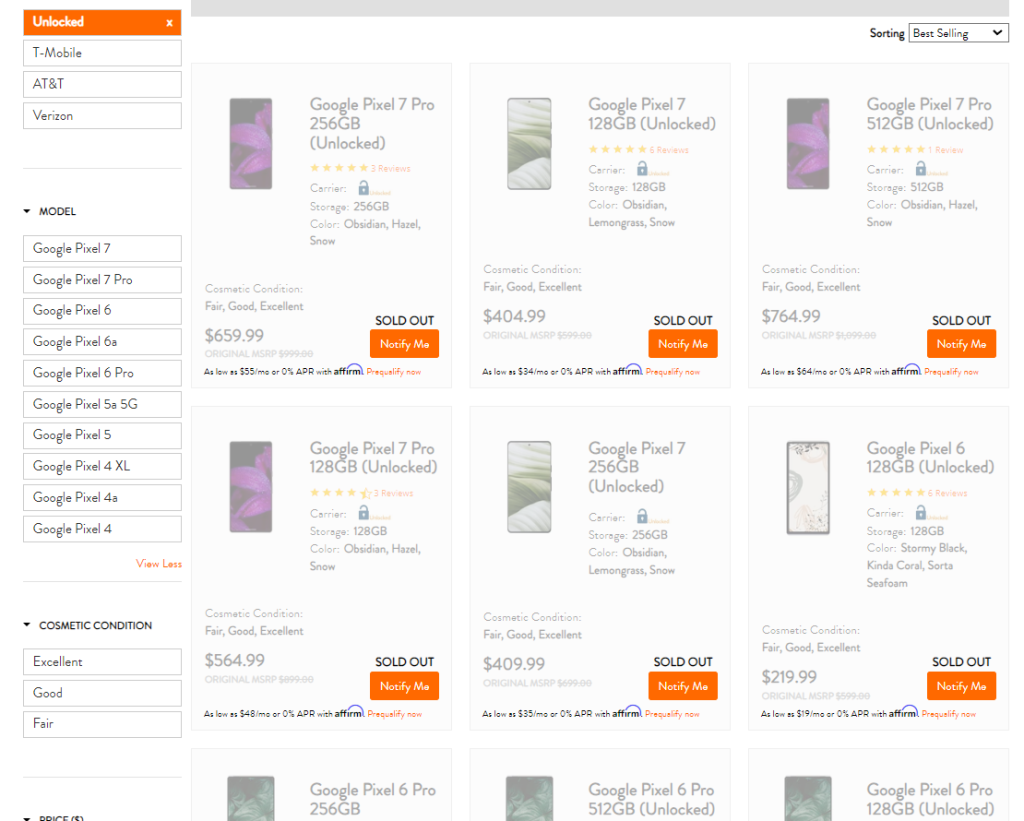Viewport: 1024px width, 821px height.
Task: Expand the PRICE filter section arrow
Action: tap(27, 818)
